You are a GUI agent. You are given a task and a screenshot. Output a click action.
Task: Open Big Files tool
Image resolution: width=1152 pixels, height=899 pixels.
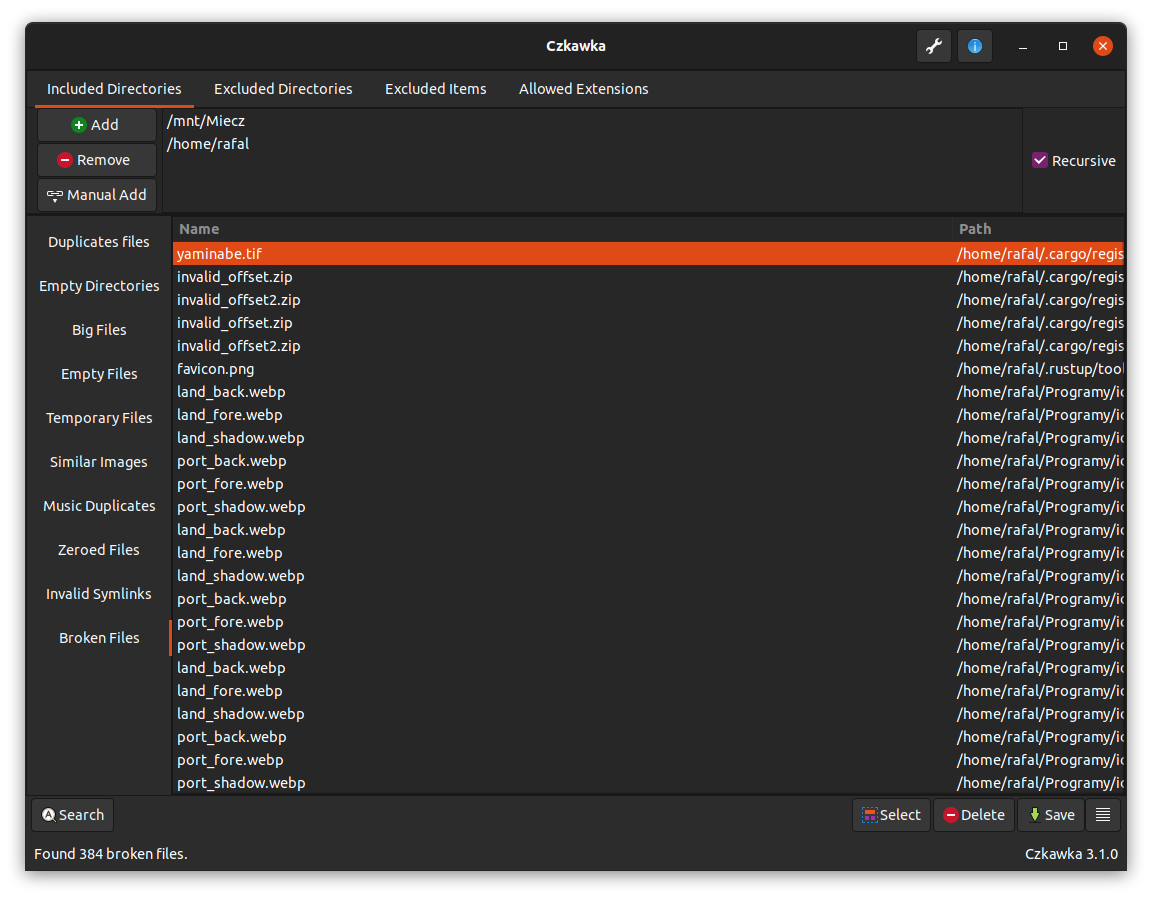click(x=98, y=330)
